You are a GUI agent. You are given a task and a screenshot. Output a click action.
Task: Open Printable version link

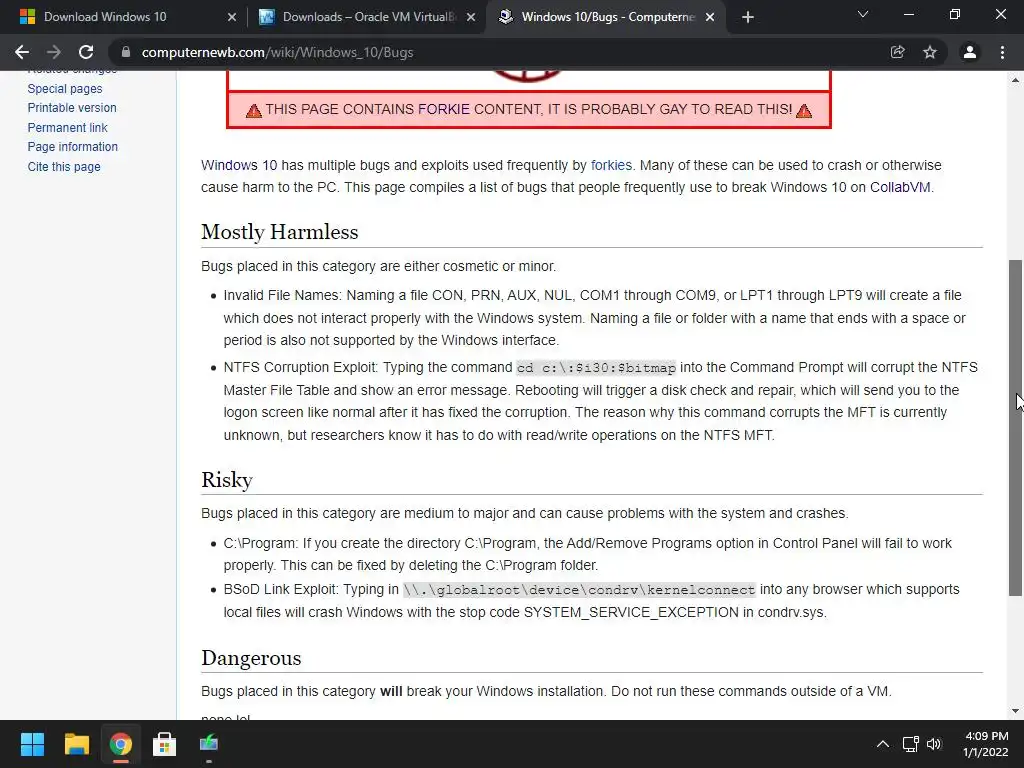pos(72,108)
